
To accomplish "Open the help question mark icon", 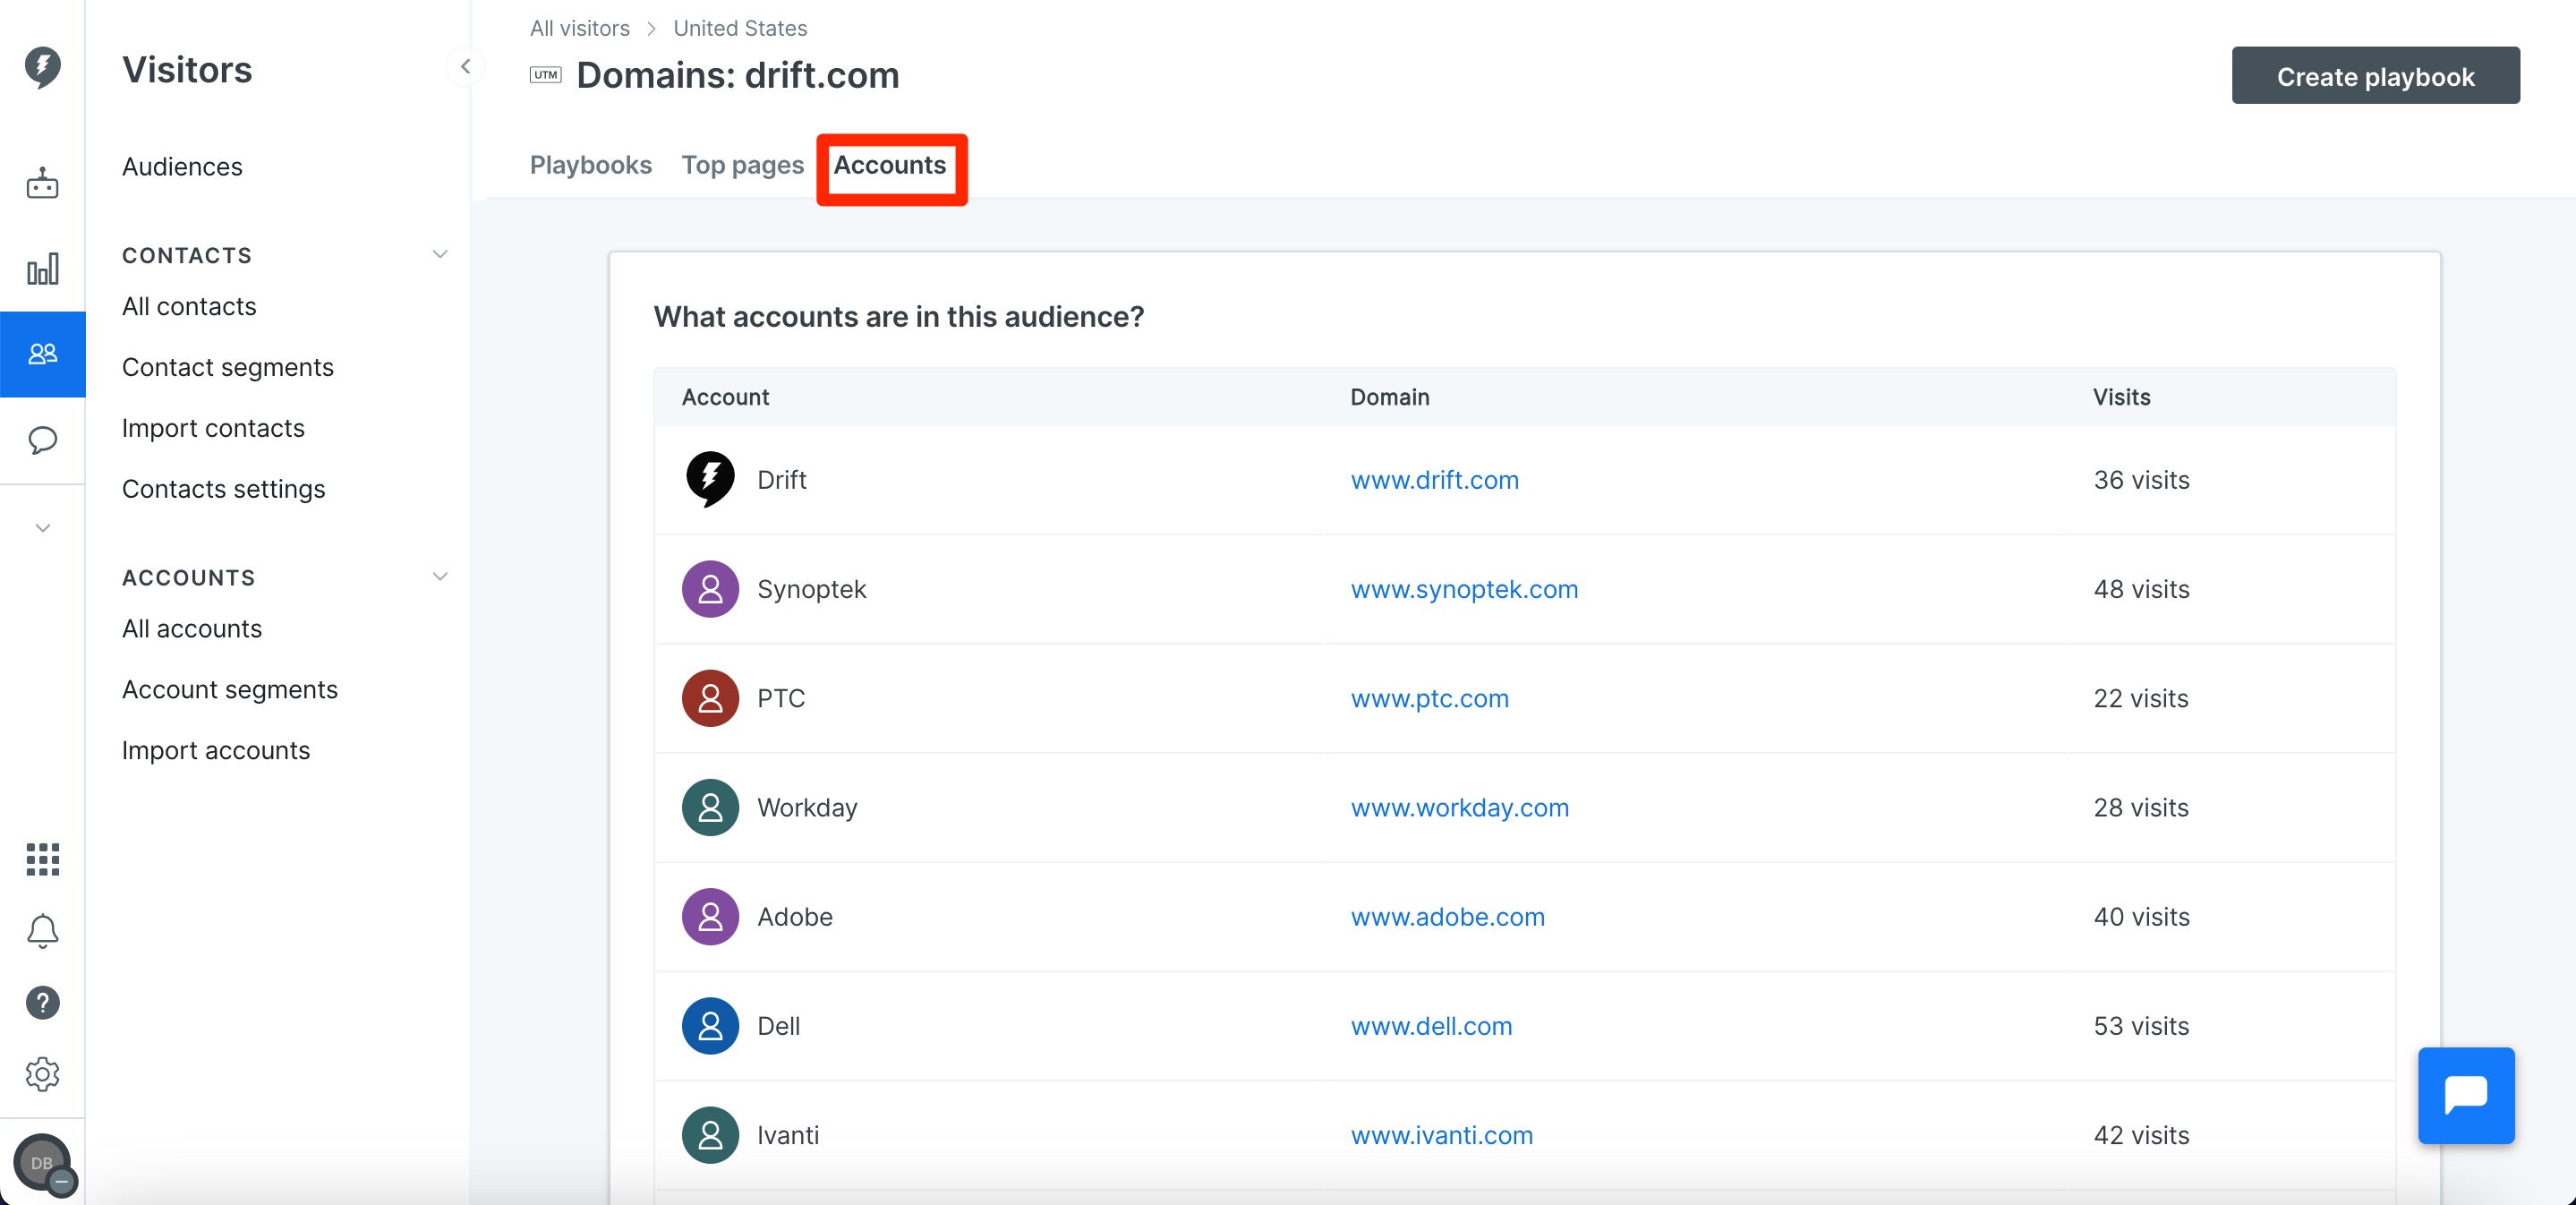I will (42, 1002).
